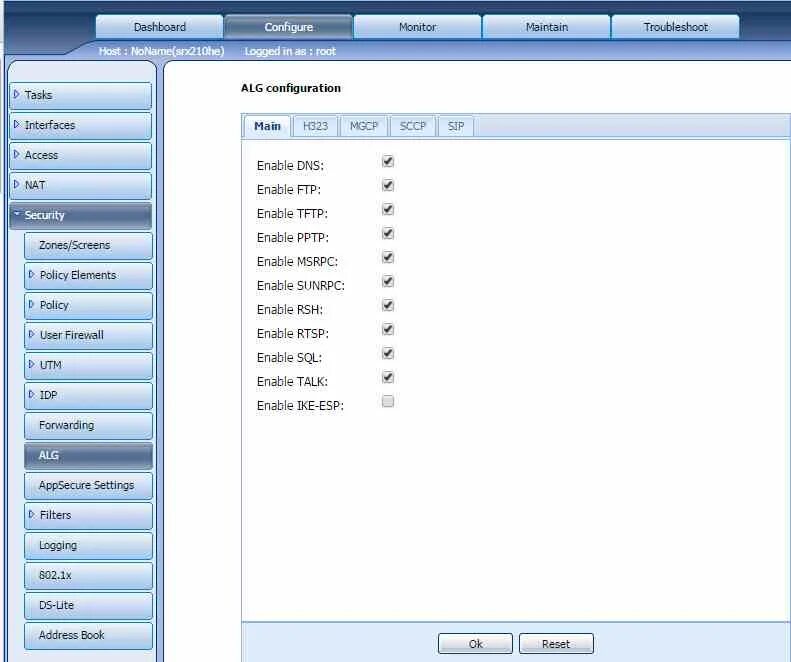791x662 pixels.
Task: Open the DS-Lite sidebar item
Action: (88, 605)
